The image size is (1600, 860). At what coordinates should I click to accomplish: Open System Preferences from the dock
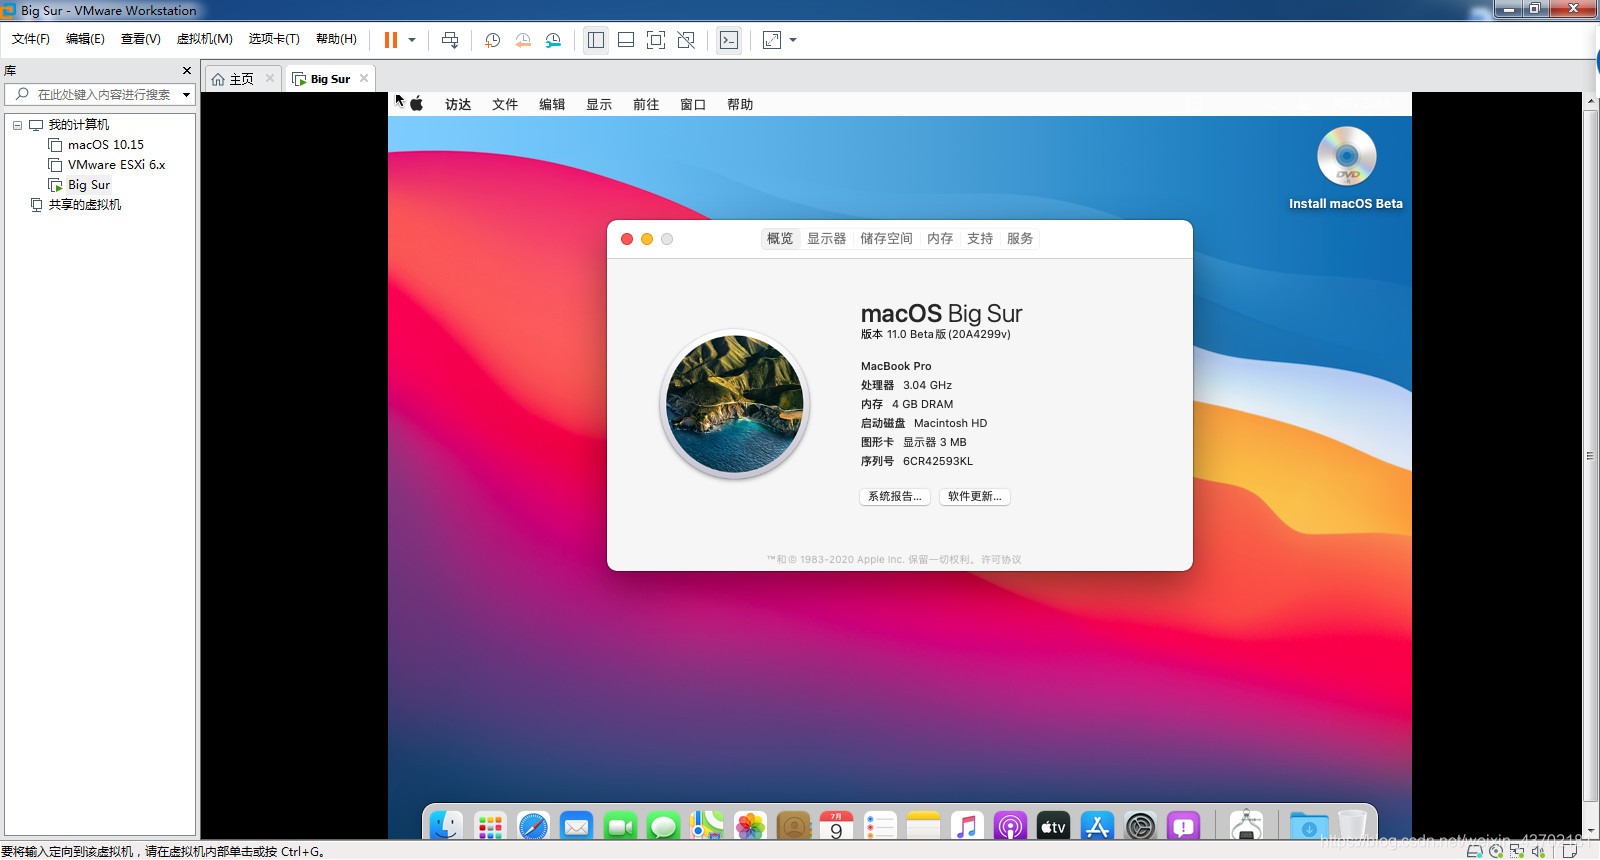pyautogui.click(x=1140, y=826)
